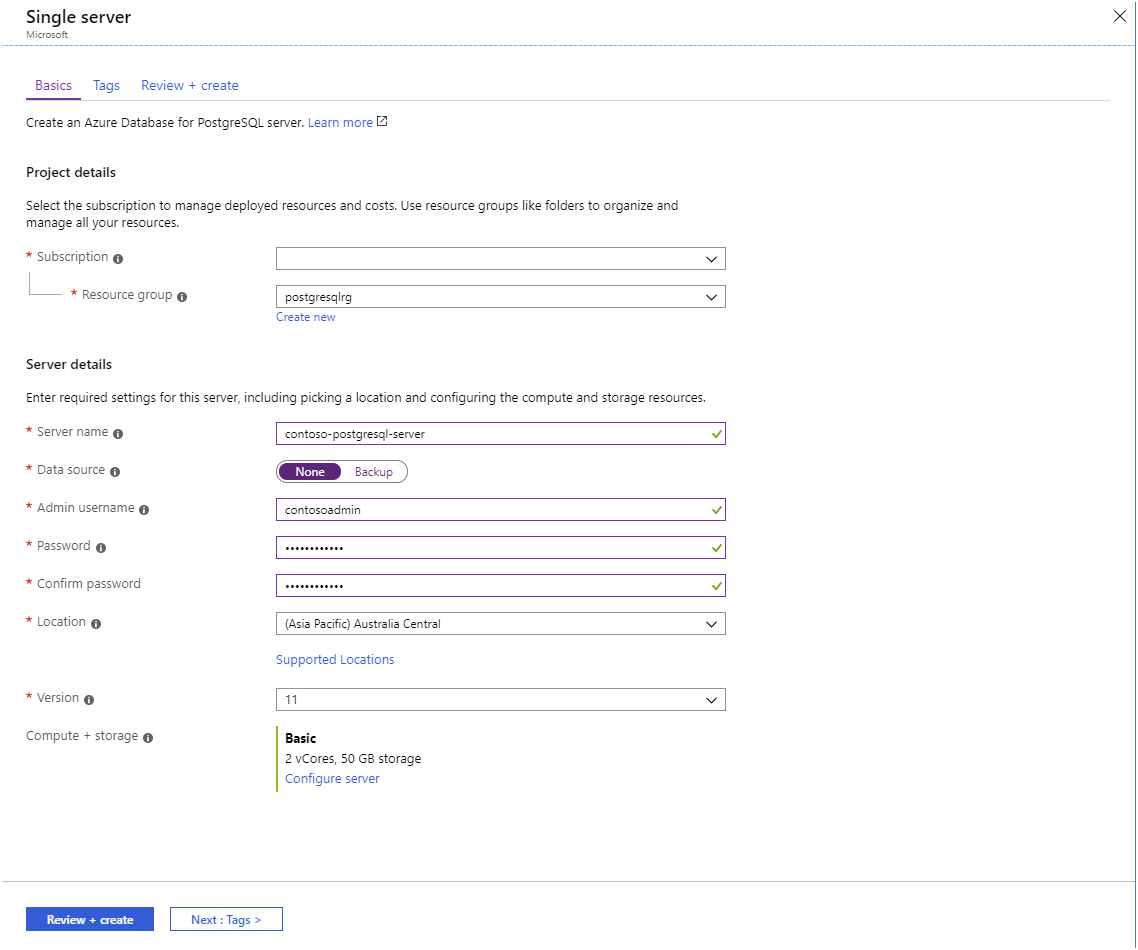The image size is (1138, 950).
Task: Switch to the Tags tab
Action: click(106, 86)
